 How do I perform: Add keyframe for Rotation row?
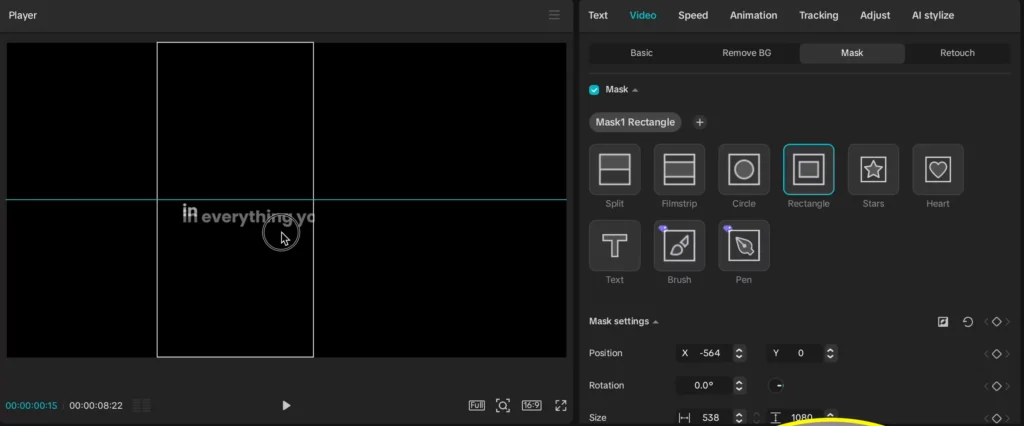point(997,386)
